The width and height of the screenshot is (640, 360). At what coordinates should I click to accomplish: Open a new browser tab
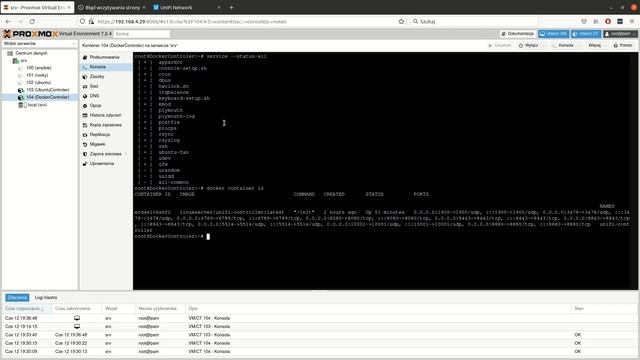231,7
